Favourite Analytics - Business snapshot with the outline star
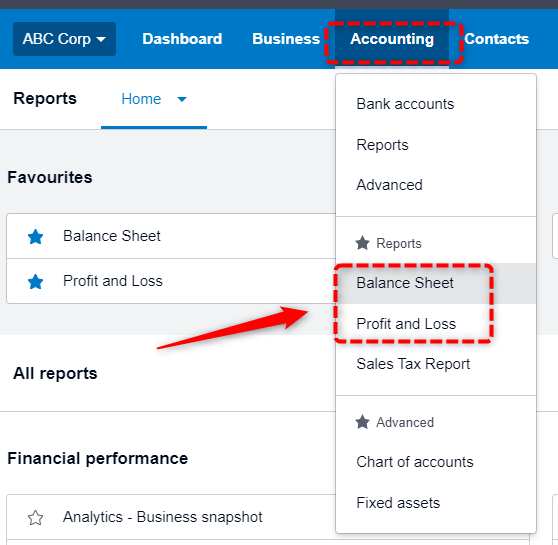558x545 pixels. [x=36, y=518]
